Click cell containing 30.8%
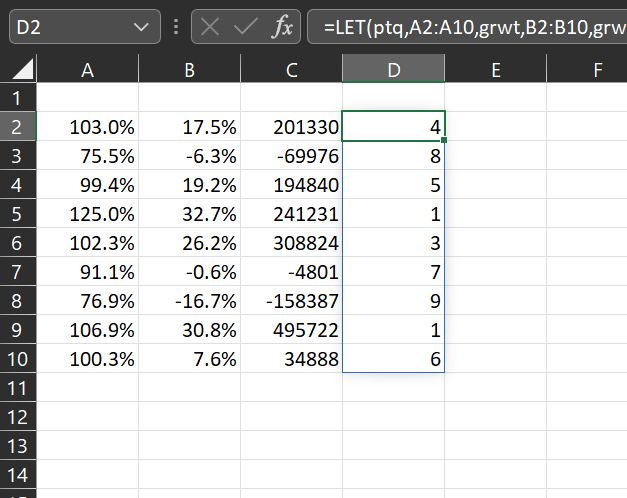The image size is (627, 498). [x=190, y=329]
